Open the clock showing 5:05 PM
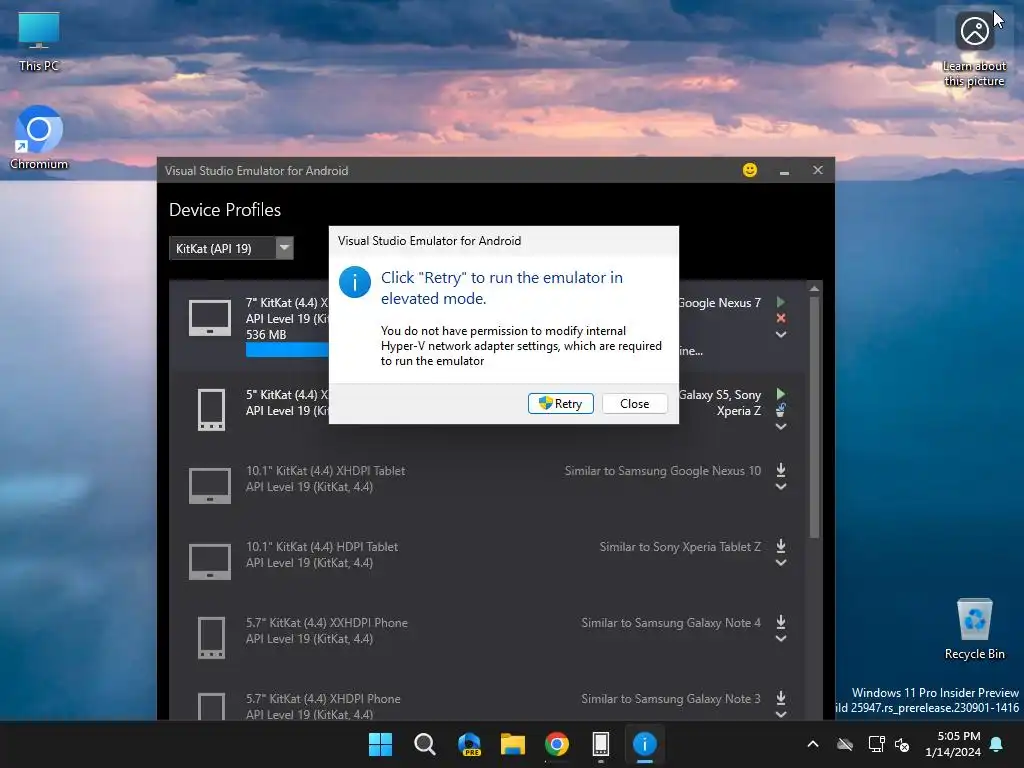The height and width of the screenshot is (768, 1024). (953, 744)
